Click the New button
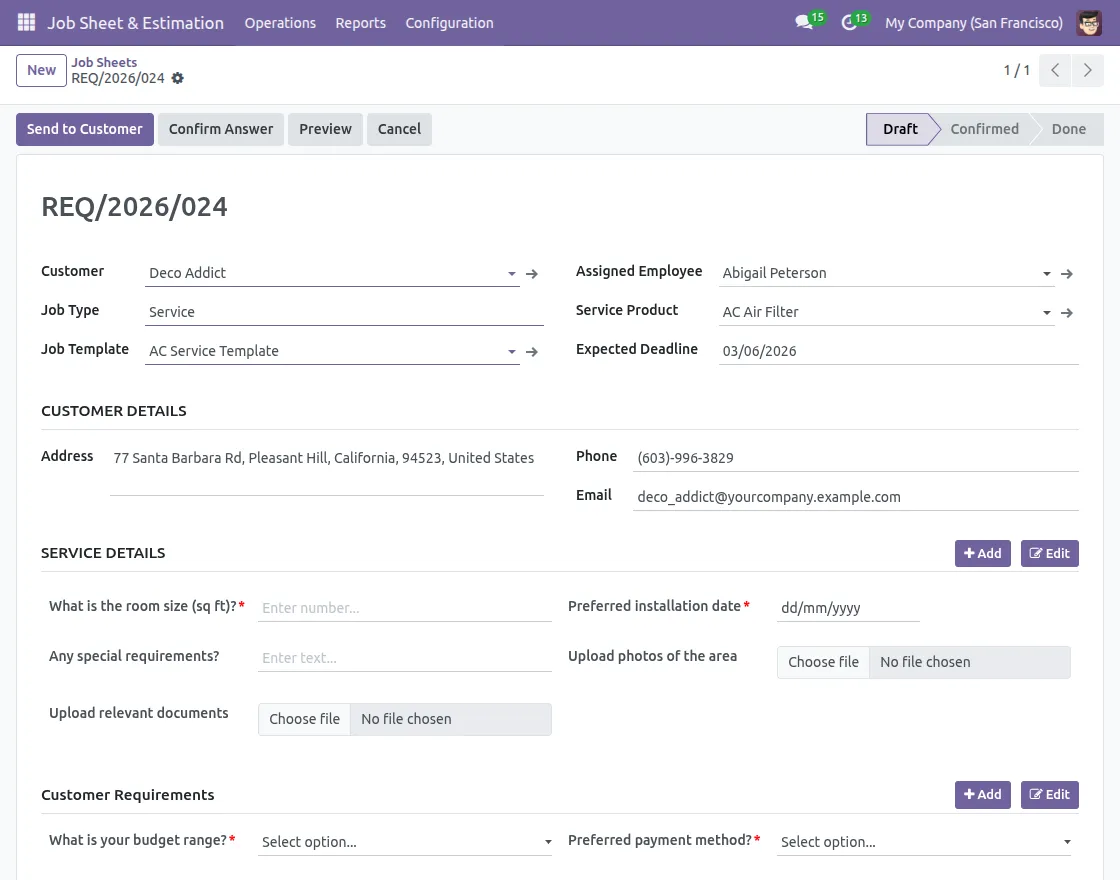This screenshot has width=1120, height=880. click(40, 70)
